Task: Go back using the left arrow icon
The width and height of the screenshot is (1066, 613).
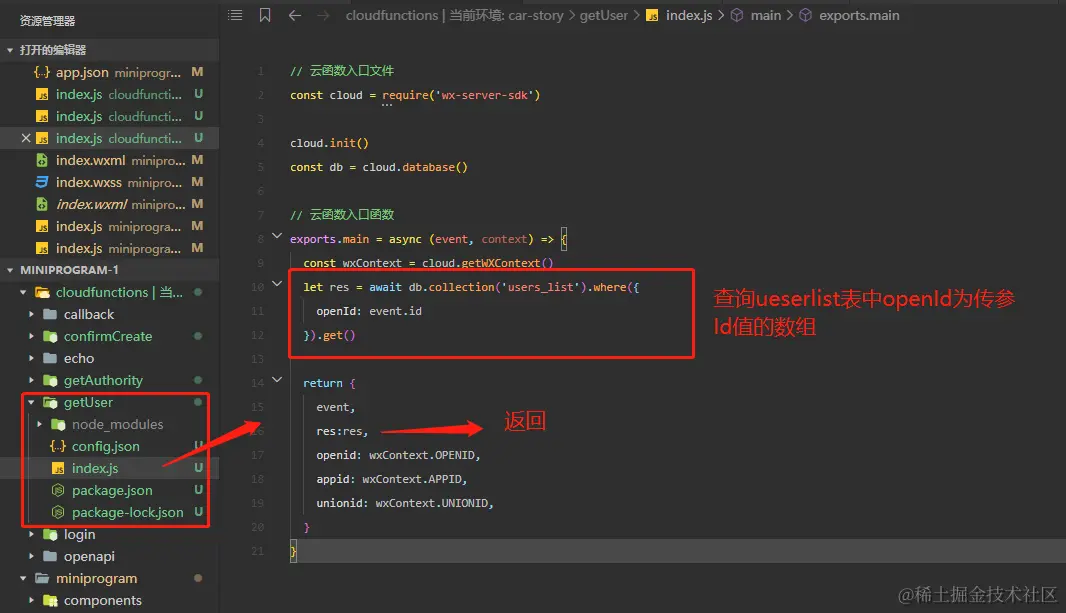Action: coord(294,15)
